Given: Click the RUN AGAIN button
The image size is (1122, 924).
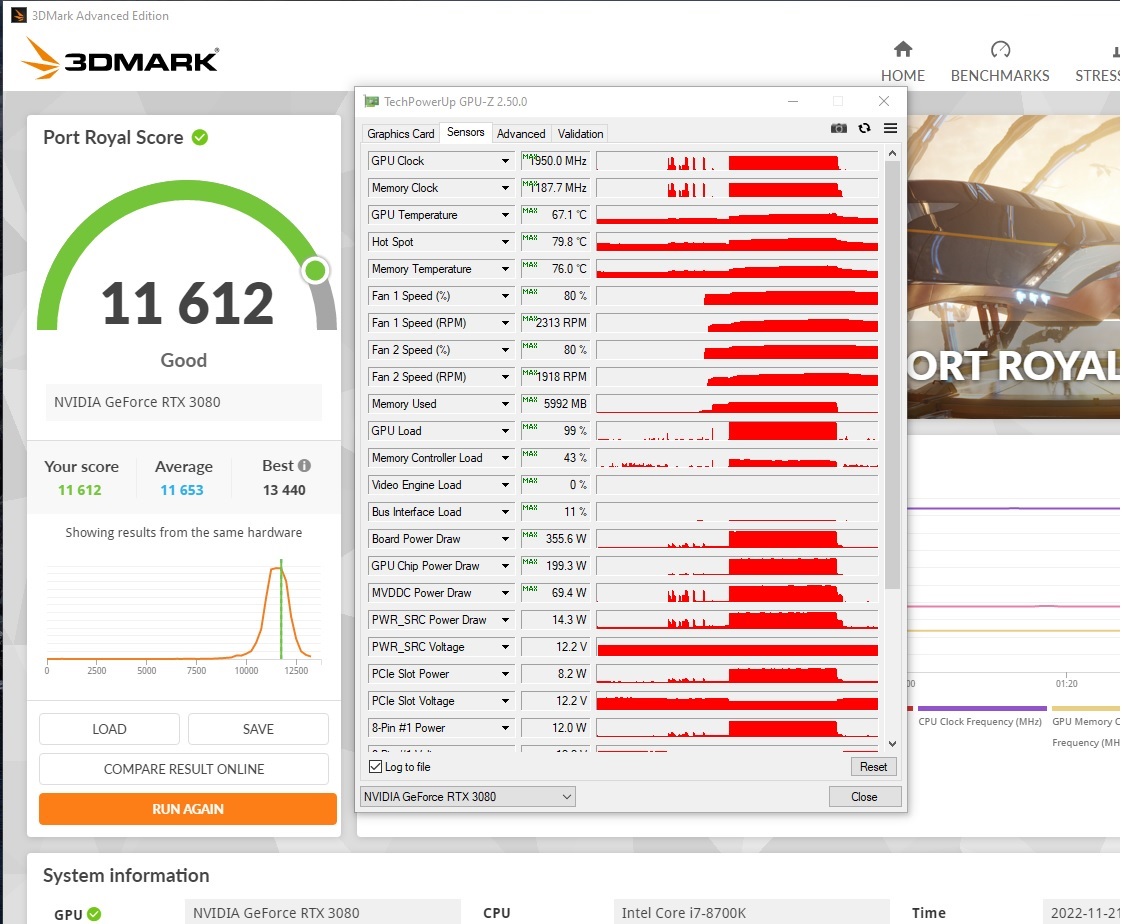Looking at the screenshot, I should (187, 809).
